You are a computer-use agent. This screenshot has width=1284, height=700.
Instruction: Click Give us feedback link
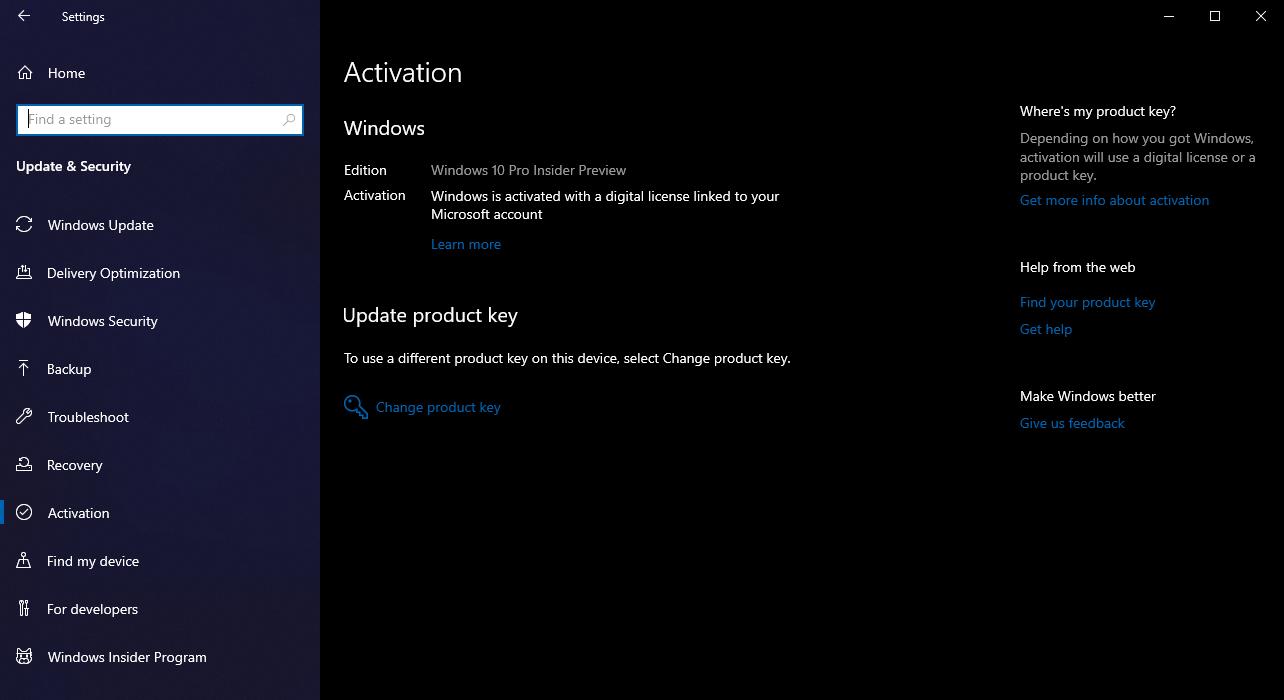click(x=1072, y=423)
